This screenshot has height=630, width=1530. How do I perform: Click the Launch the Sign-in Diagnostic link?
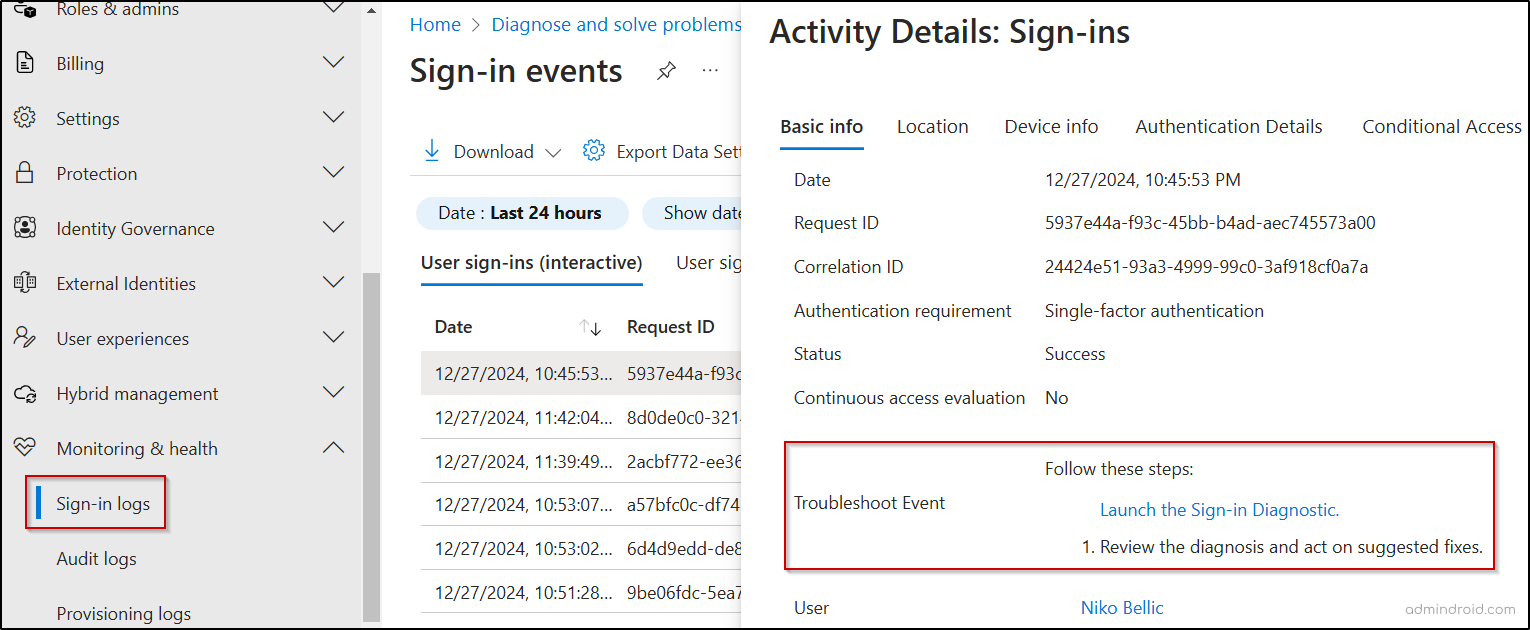point(1219,509)
